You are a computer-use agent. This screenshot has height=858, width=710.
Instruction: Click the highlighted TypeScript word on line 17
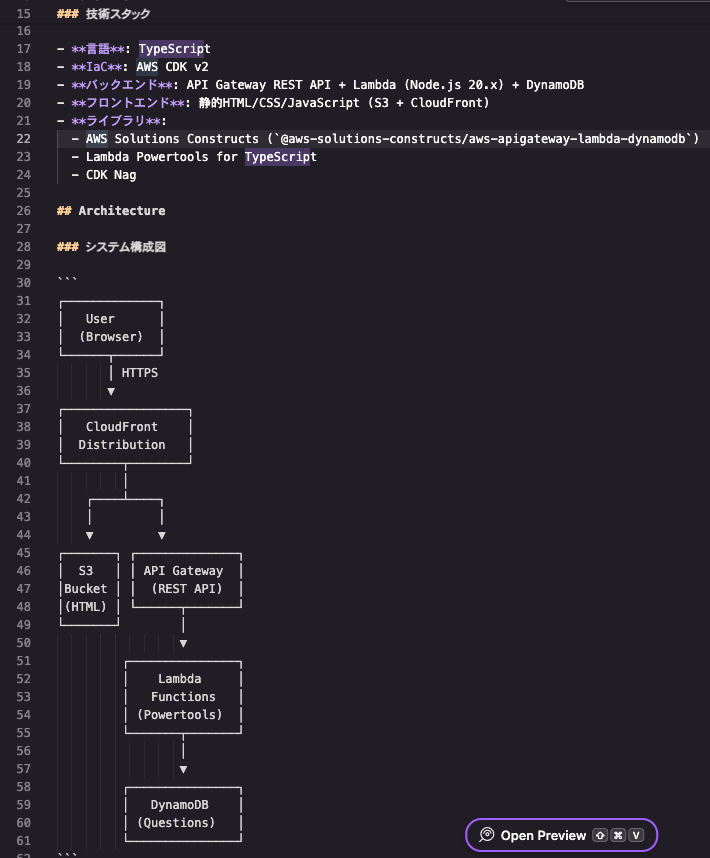point(174,49)
